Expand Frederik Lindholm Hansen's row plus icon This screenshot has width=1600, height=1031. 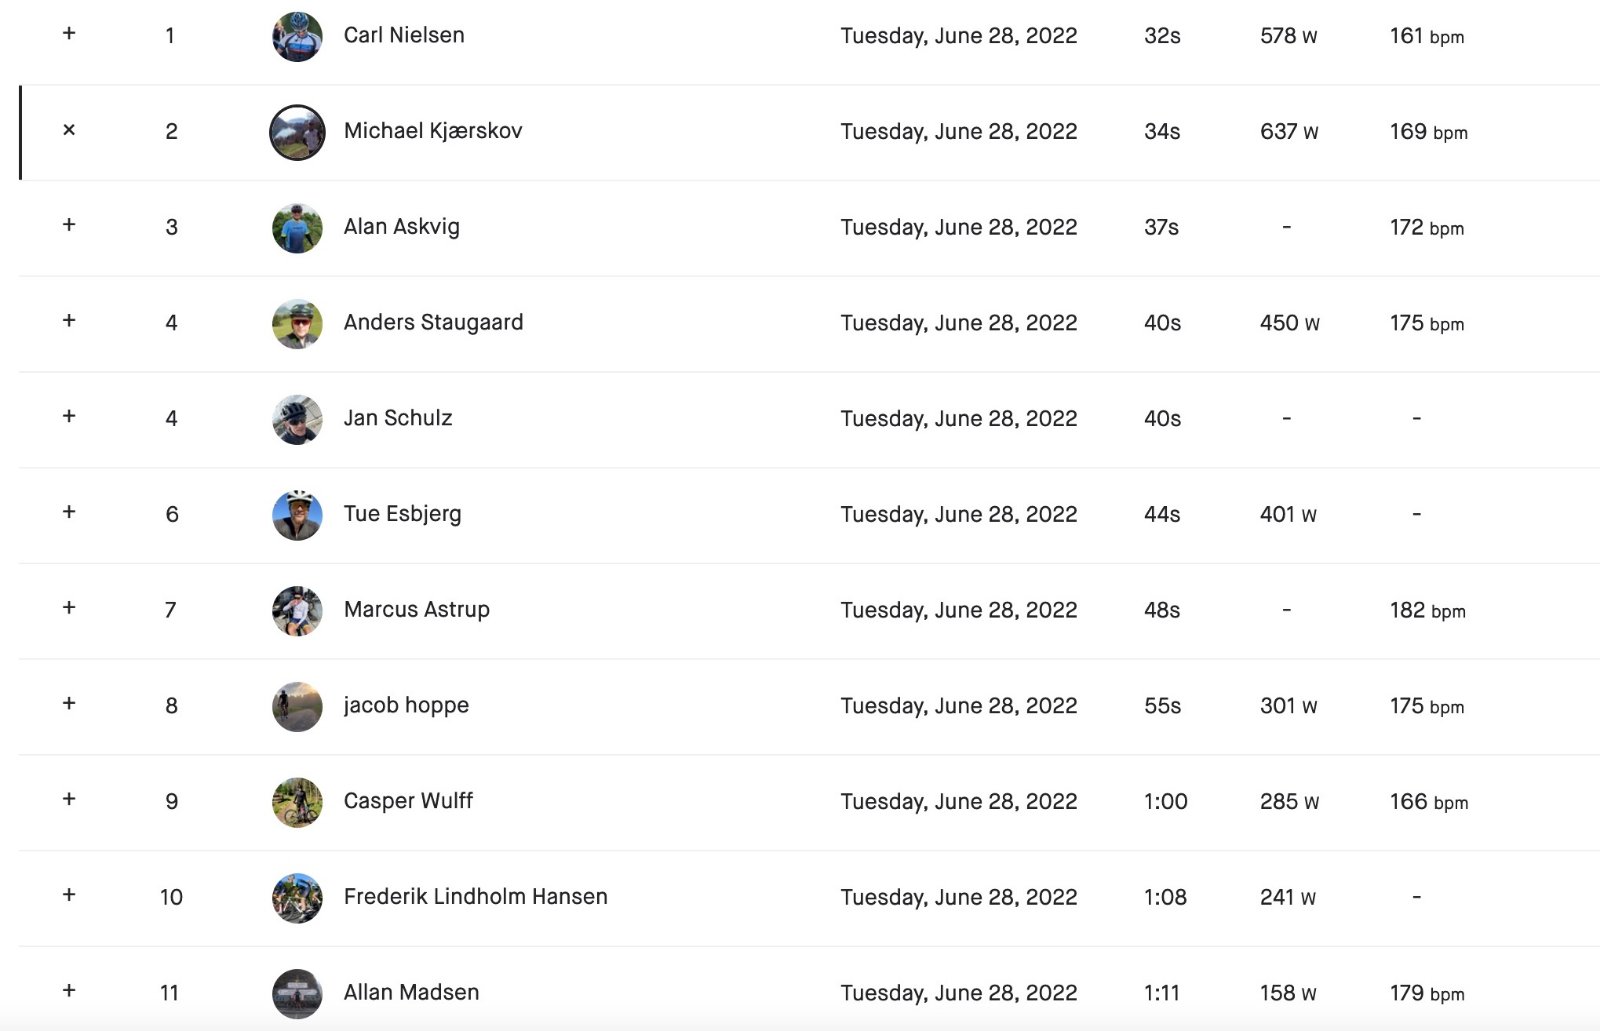click(x=69, y=894)
